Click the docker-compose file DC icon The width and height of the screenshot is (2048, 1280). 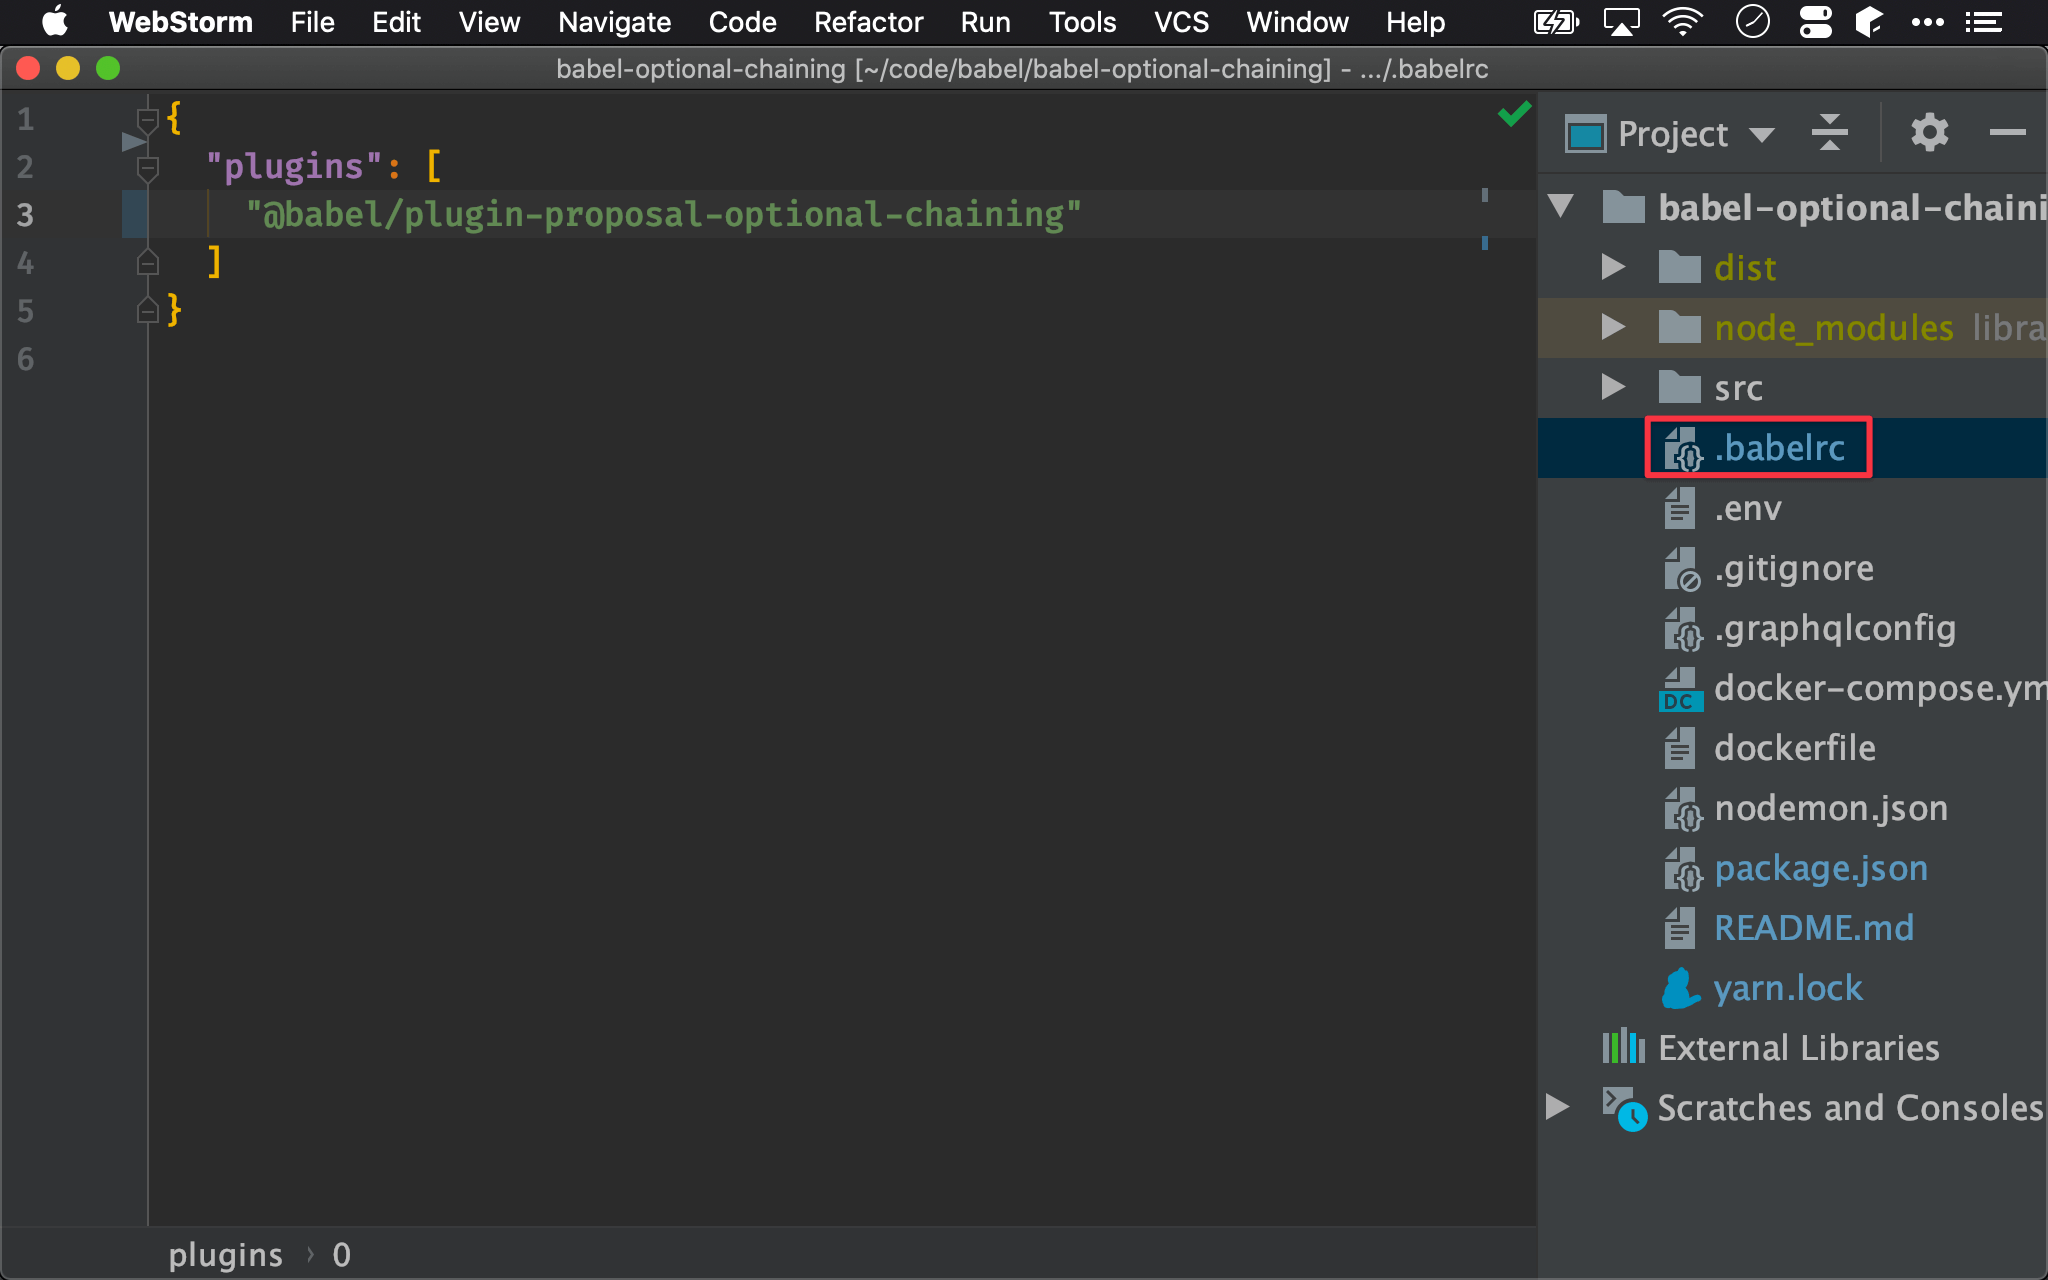[x=1681, y=689]
